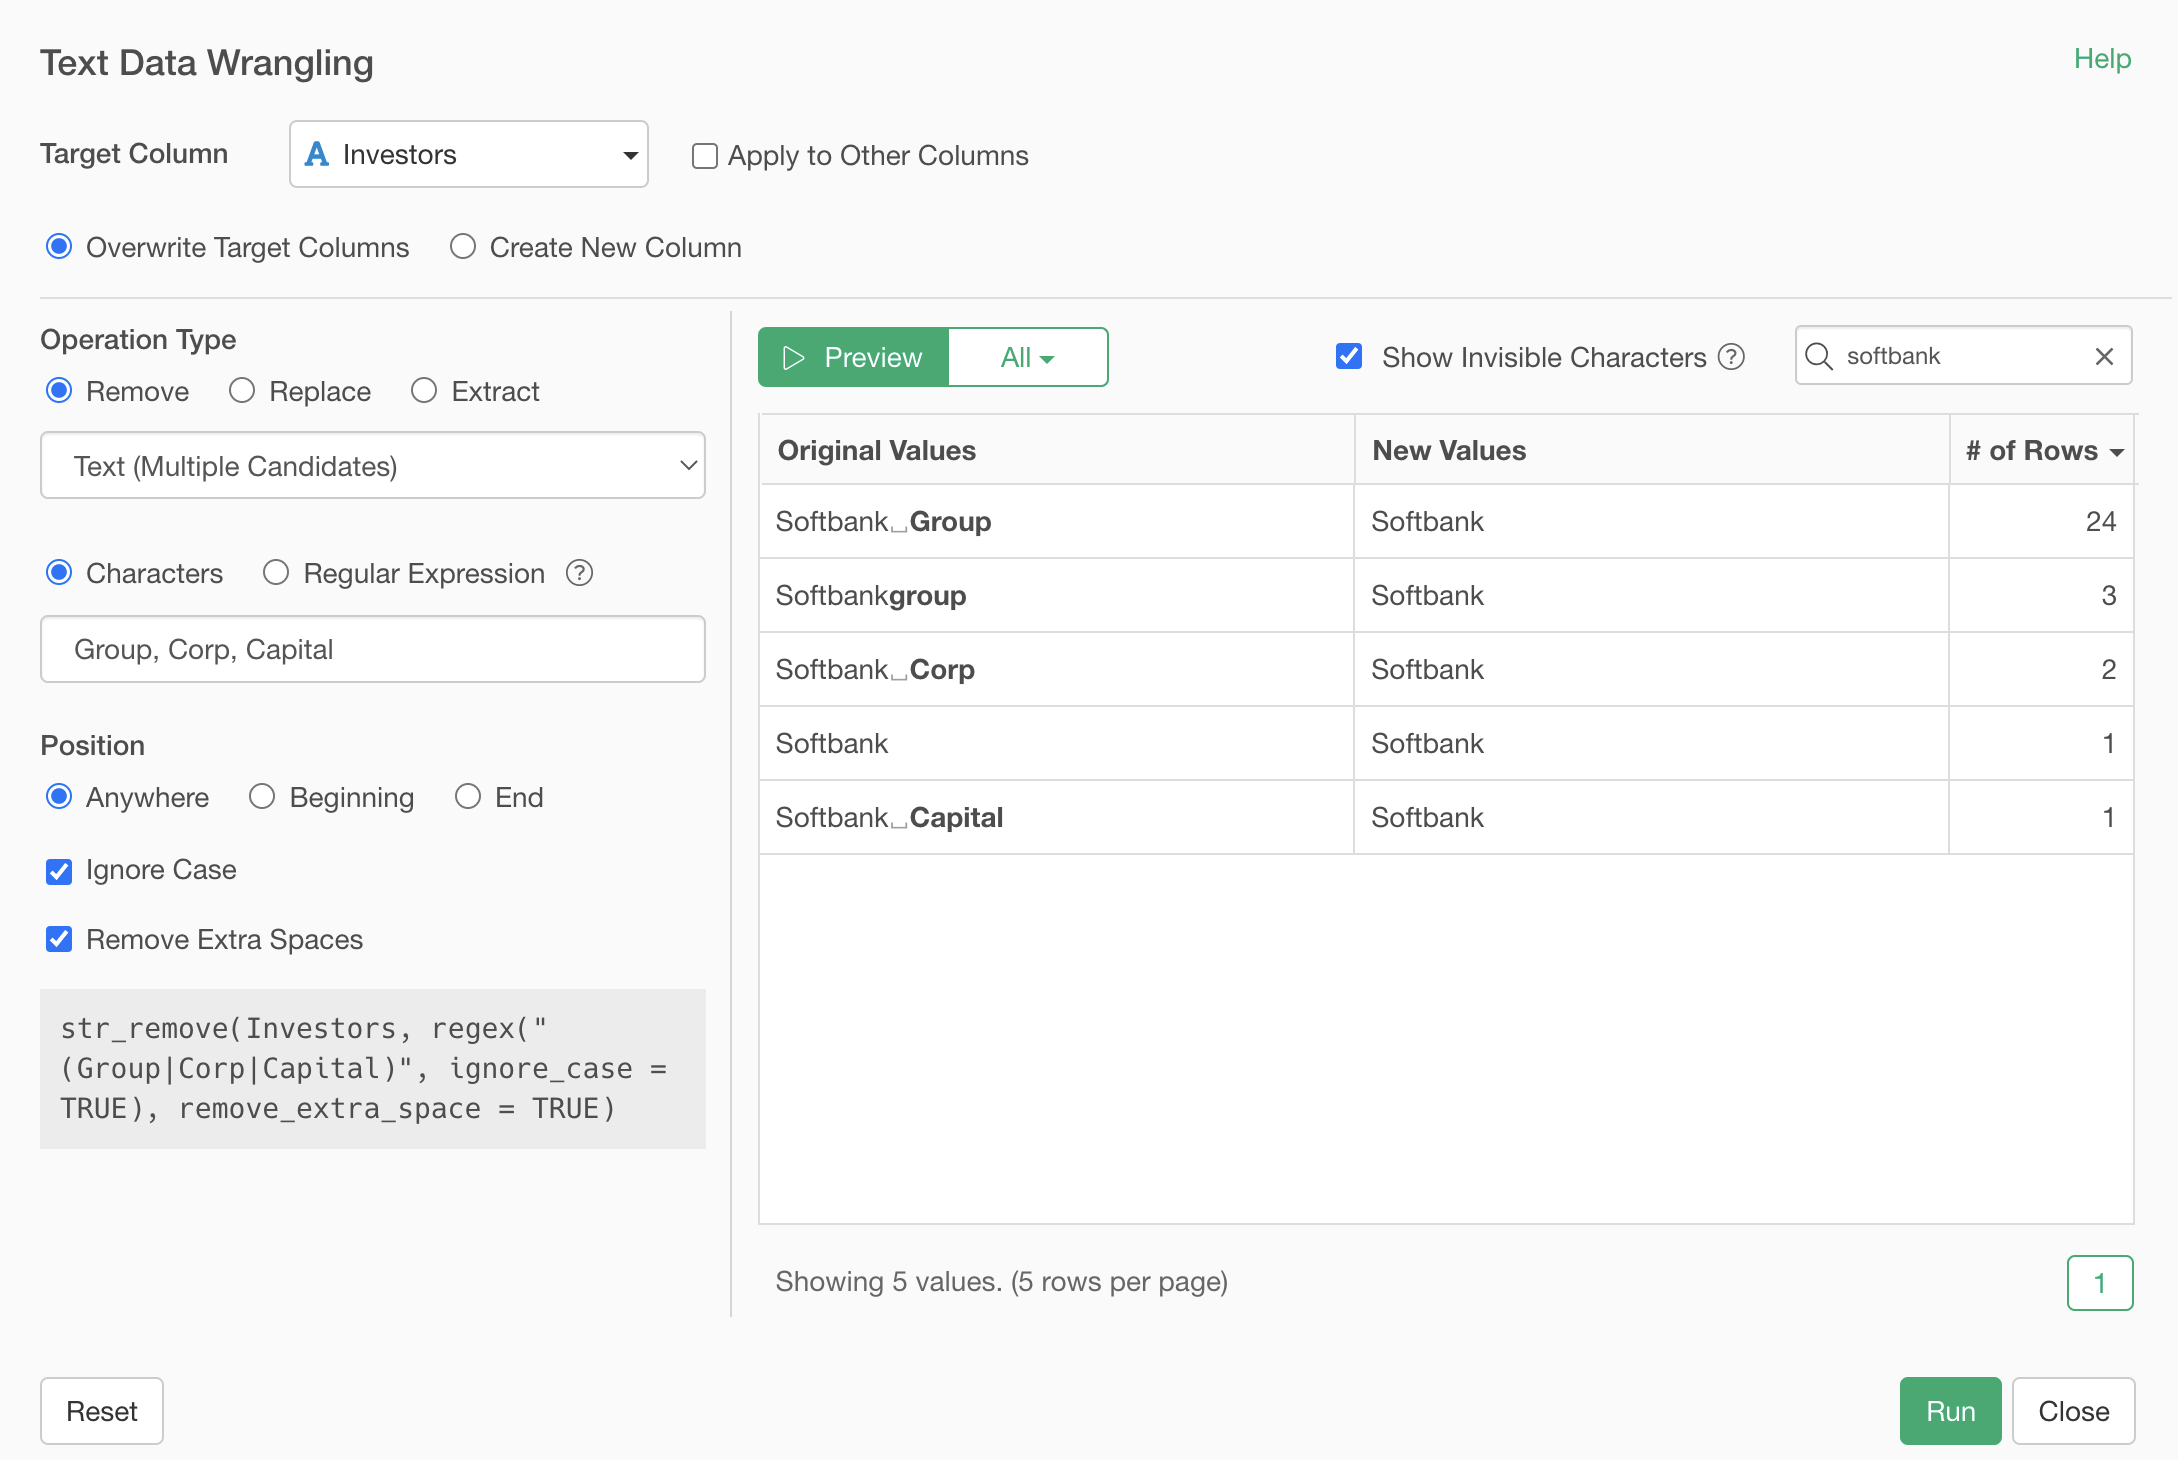The height and width of the screenshot is (1460, 2178).
Task: Click the blue A data type icon beside Investors
Action: pyautogui.click(x=317, y=153)
